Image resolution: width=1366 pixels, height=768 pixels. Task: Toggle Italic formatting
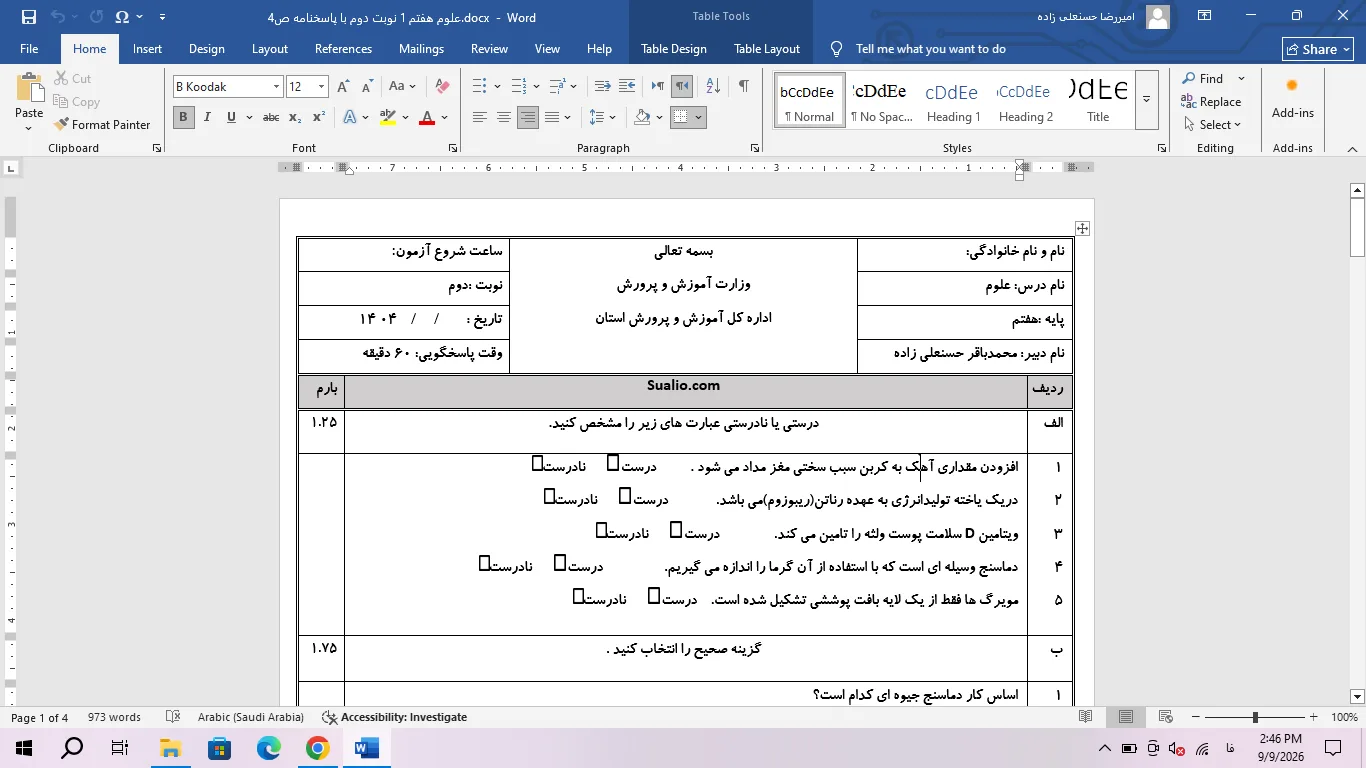click(207, 117)
